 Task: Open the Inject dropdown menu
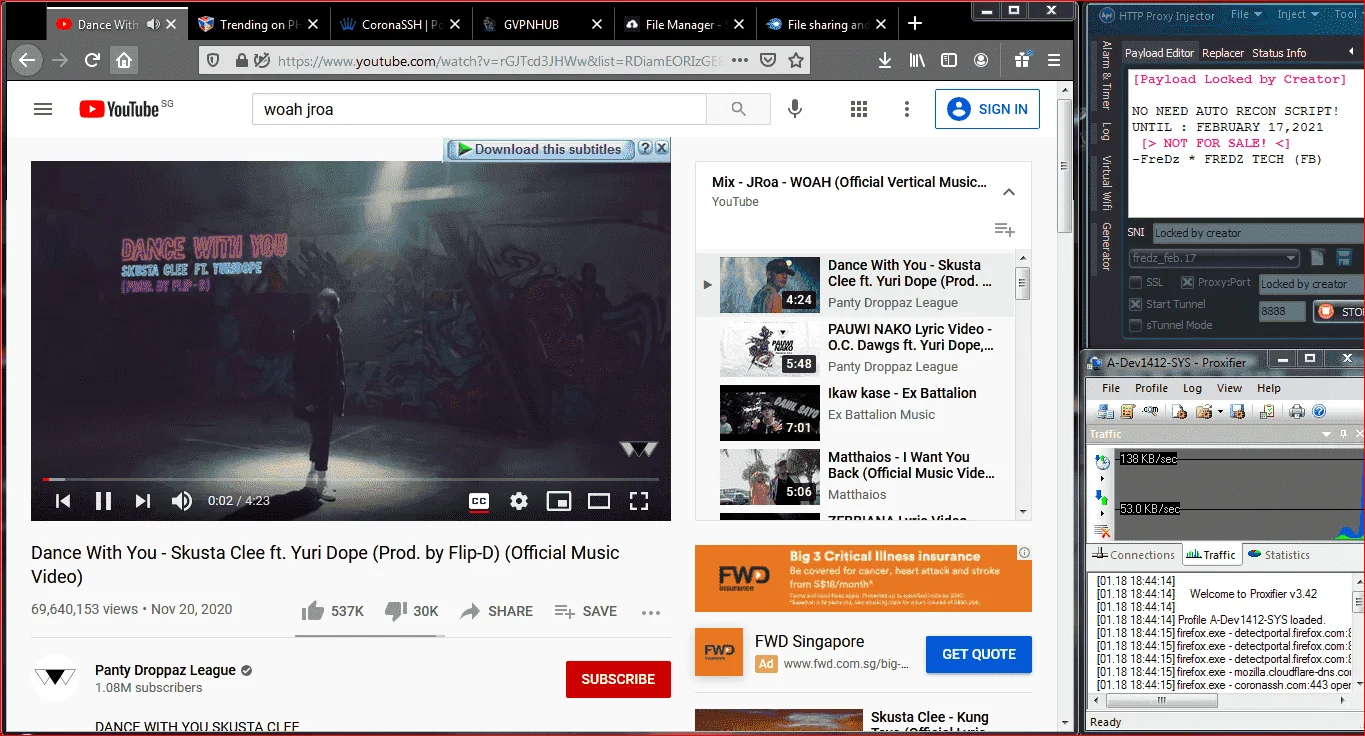(x=1298, y=14)
